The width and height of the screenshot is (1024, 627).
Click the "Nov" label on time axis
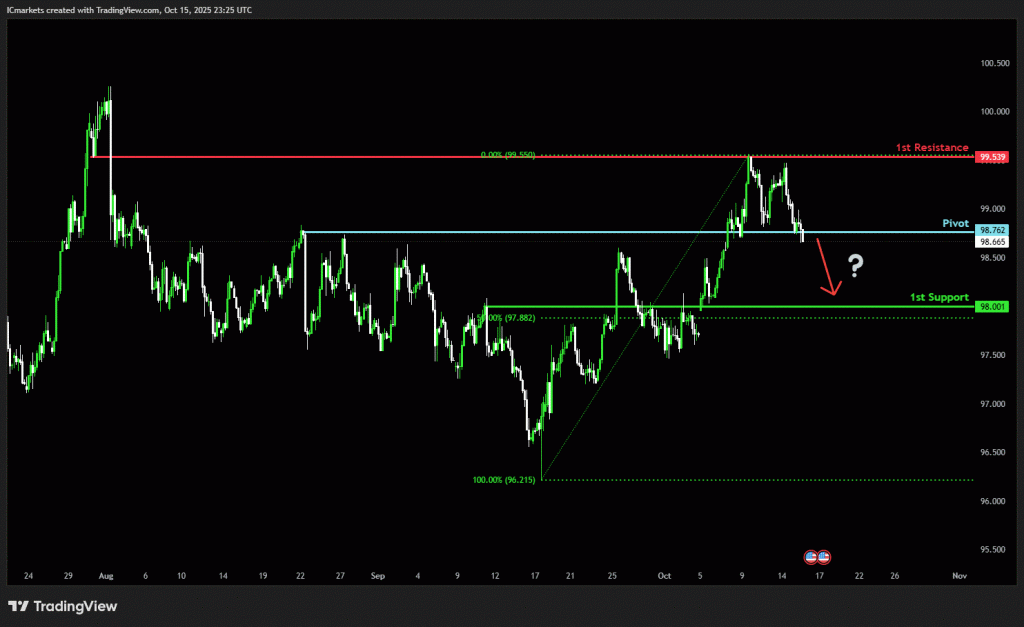(959, 576)
